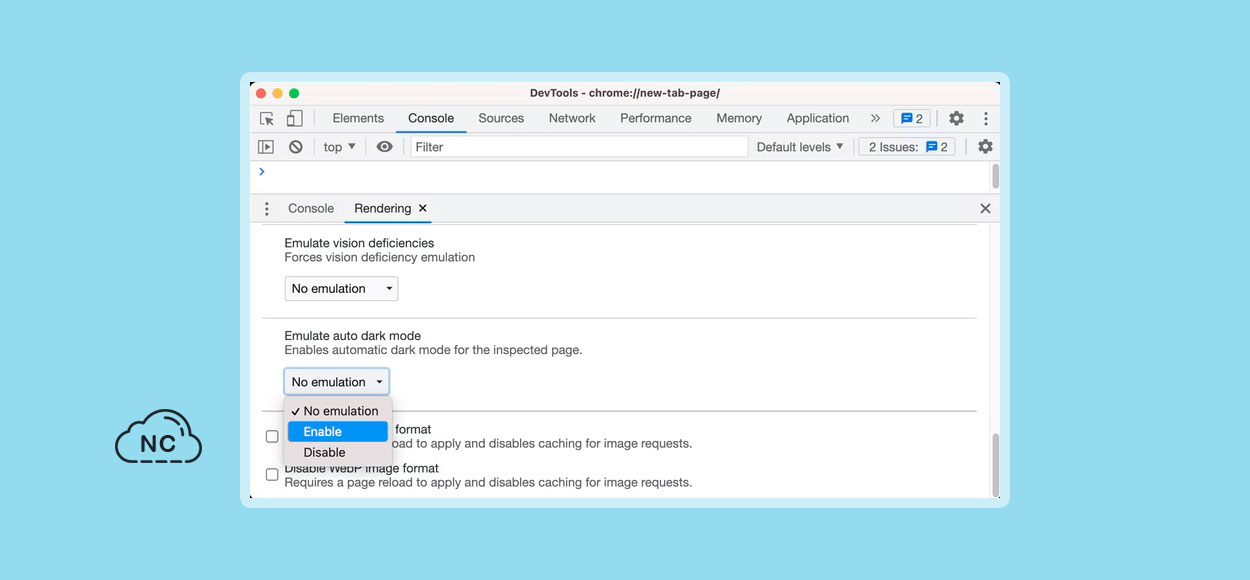The height and width of the screenshot is (580, 1250).
Task: Toggle the checkbox above Disable WebP
Action: [272, 437]
